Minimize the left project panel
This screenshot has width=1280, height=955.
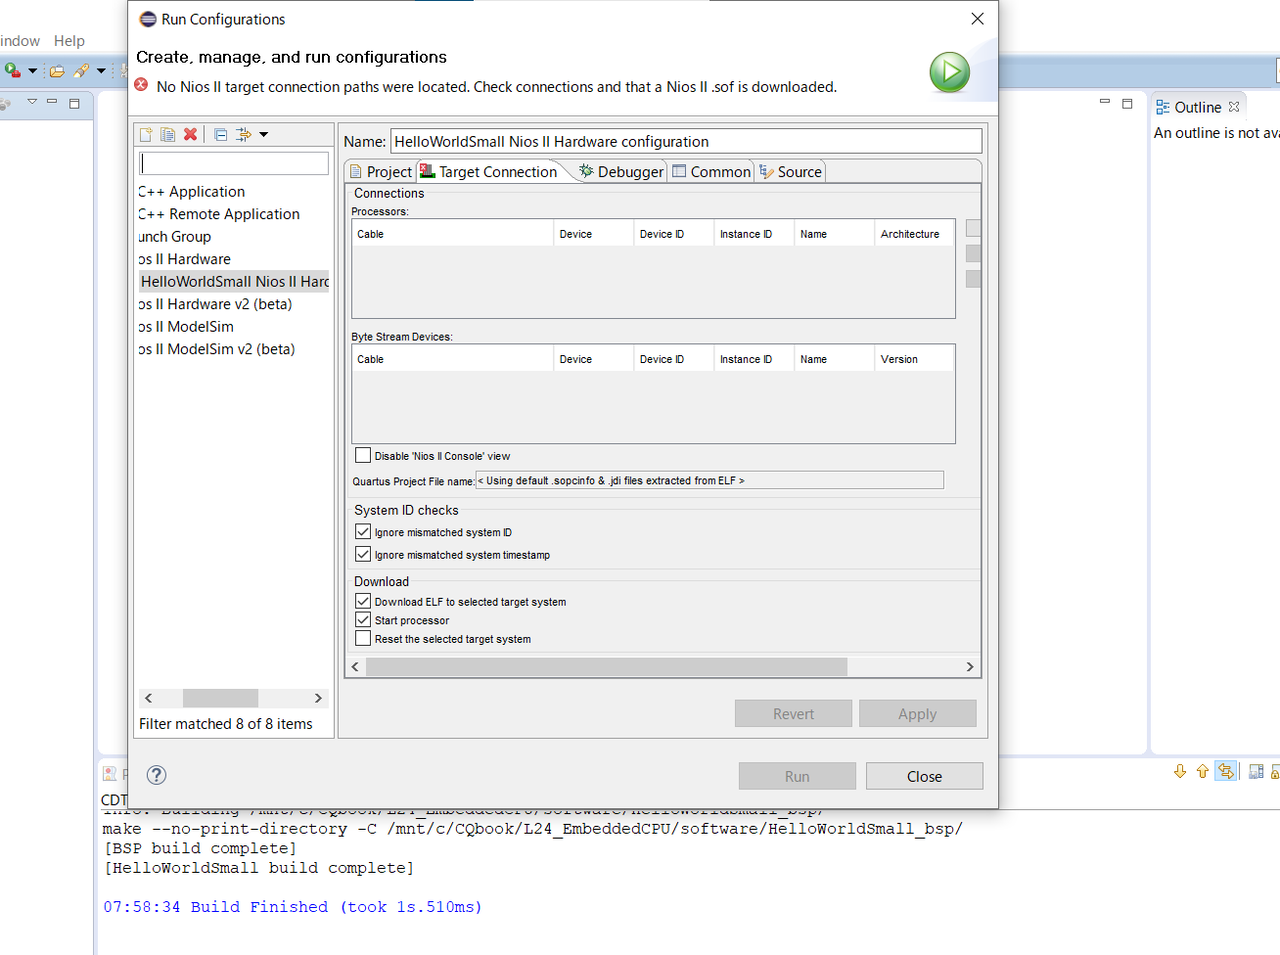pos(52,102)
